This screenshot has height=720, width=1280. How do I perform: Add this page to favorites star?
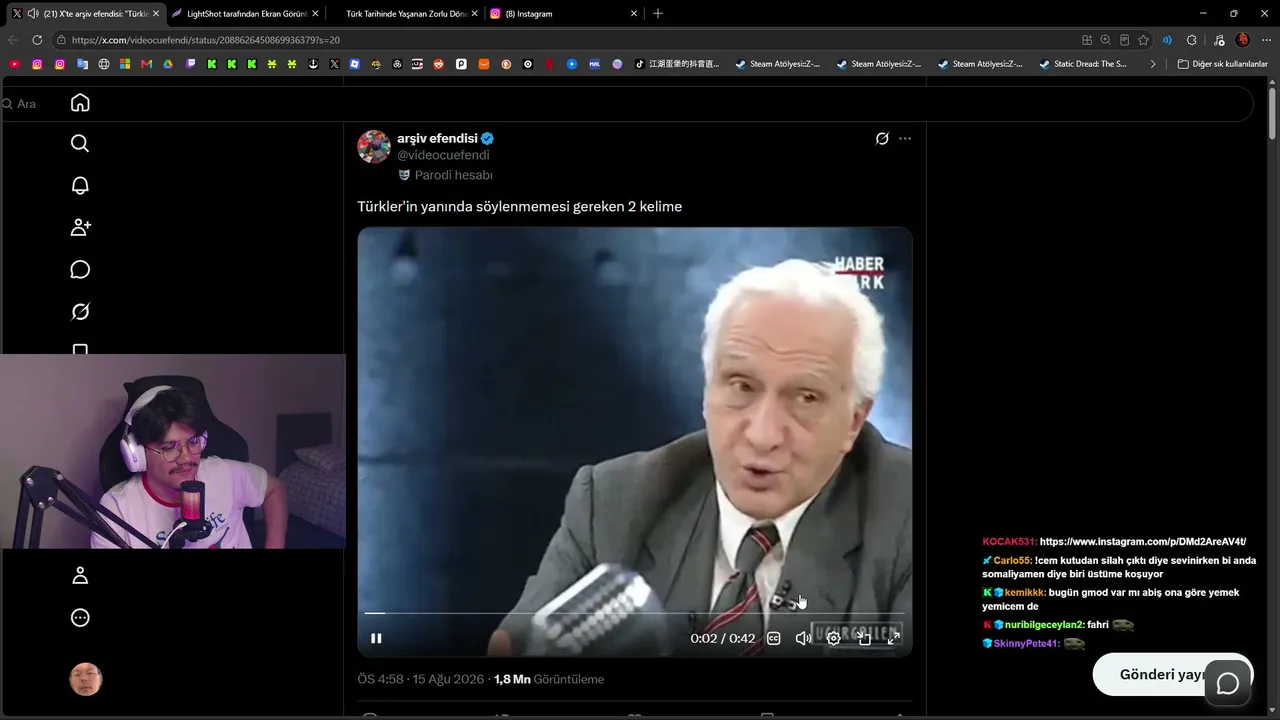point(1143,40)
